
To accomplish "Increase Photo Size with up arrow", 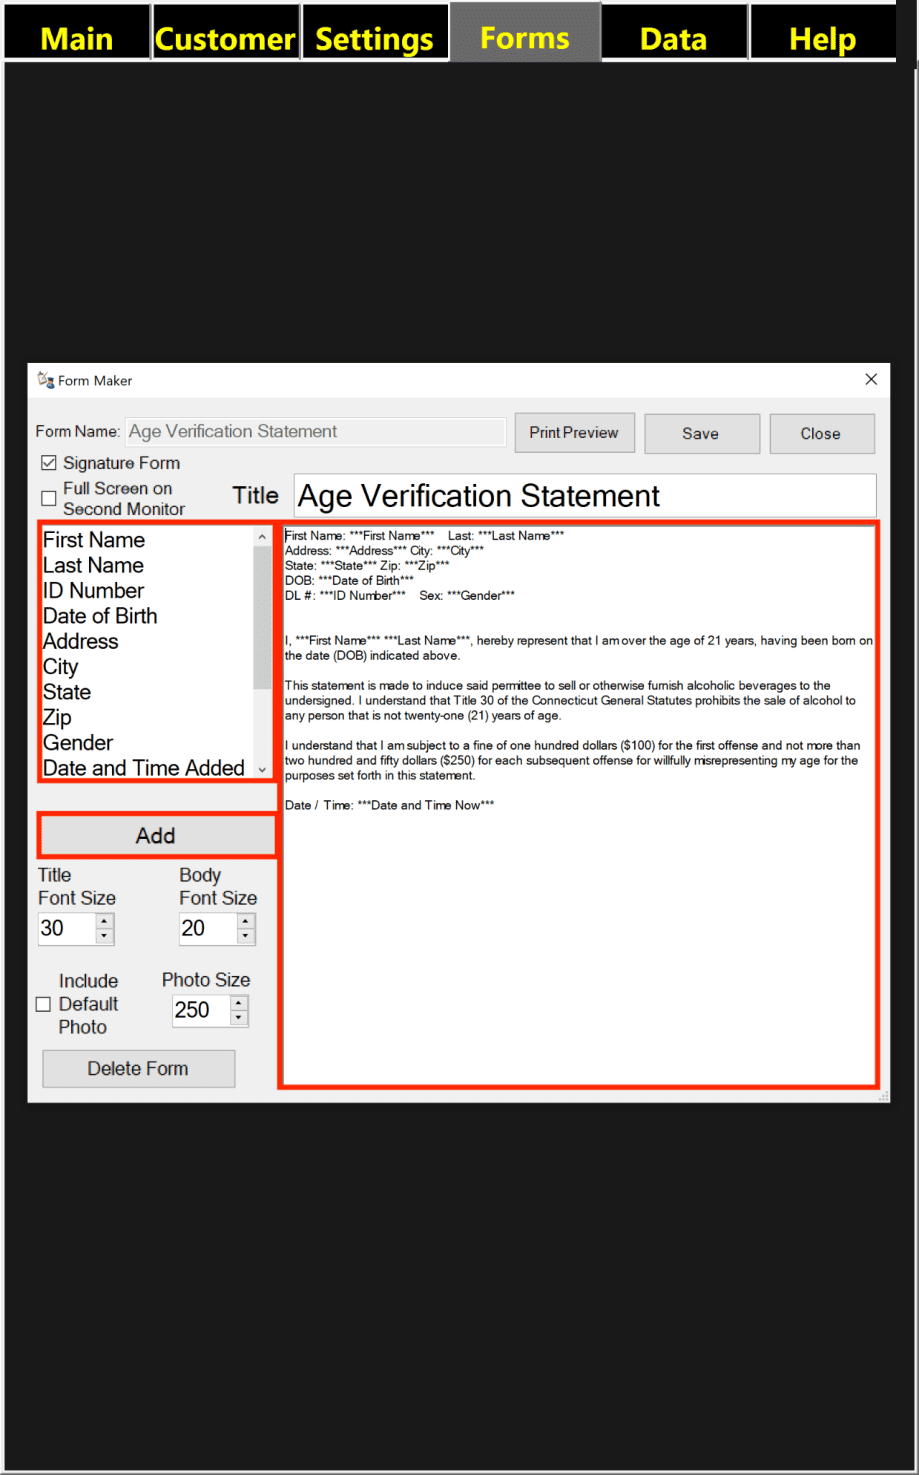I will coord(238,1003).
